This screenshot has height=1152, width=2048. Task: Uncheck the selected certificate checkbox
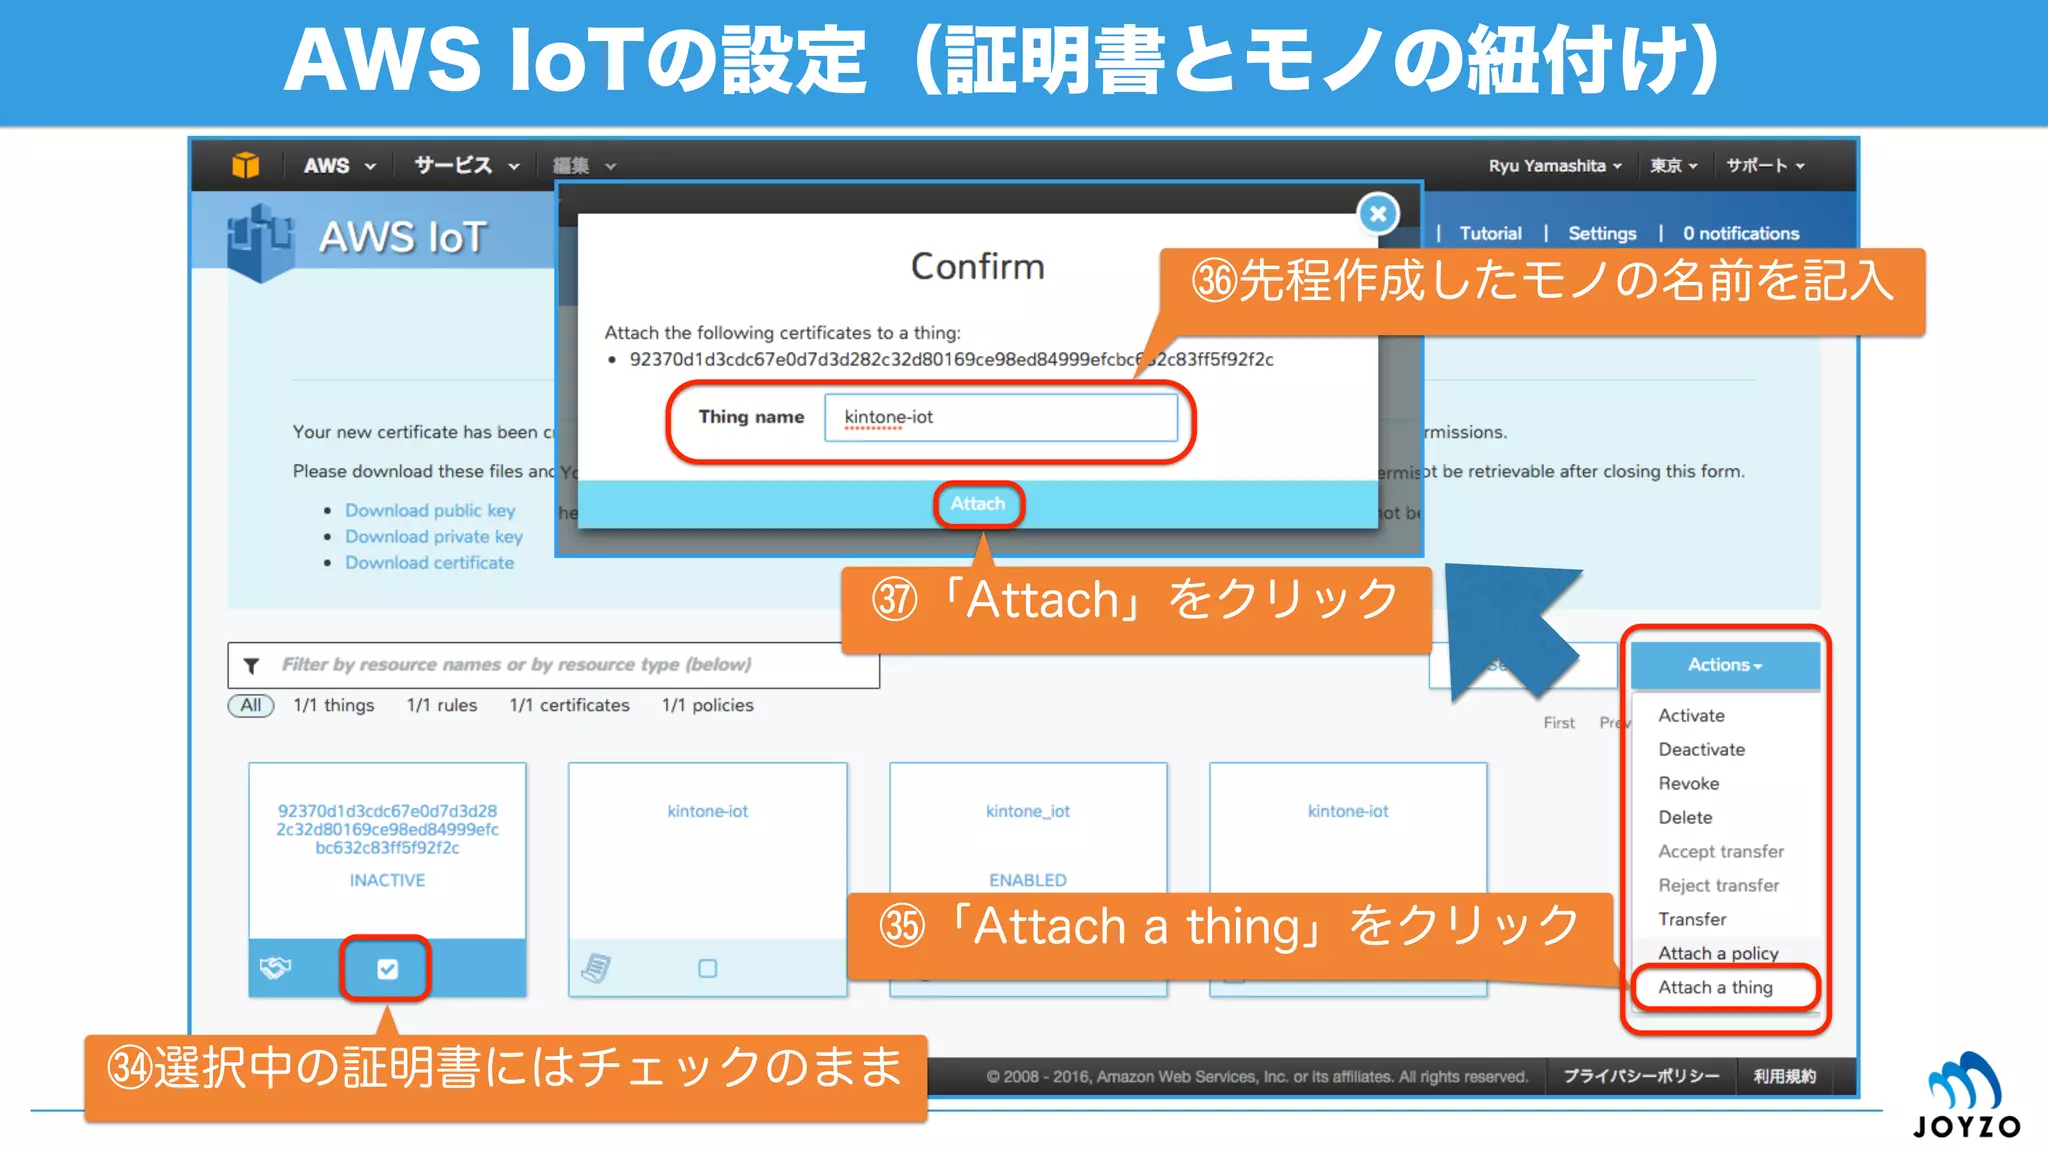pyautogui.click(x=387, y=968)
